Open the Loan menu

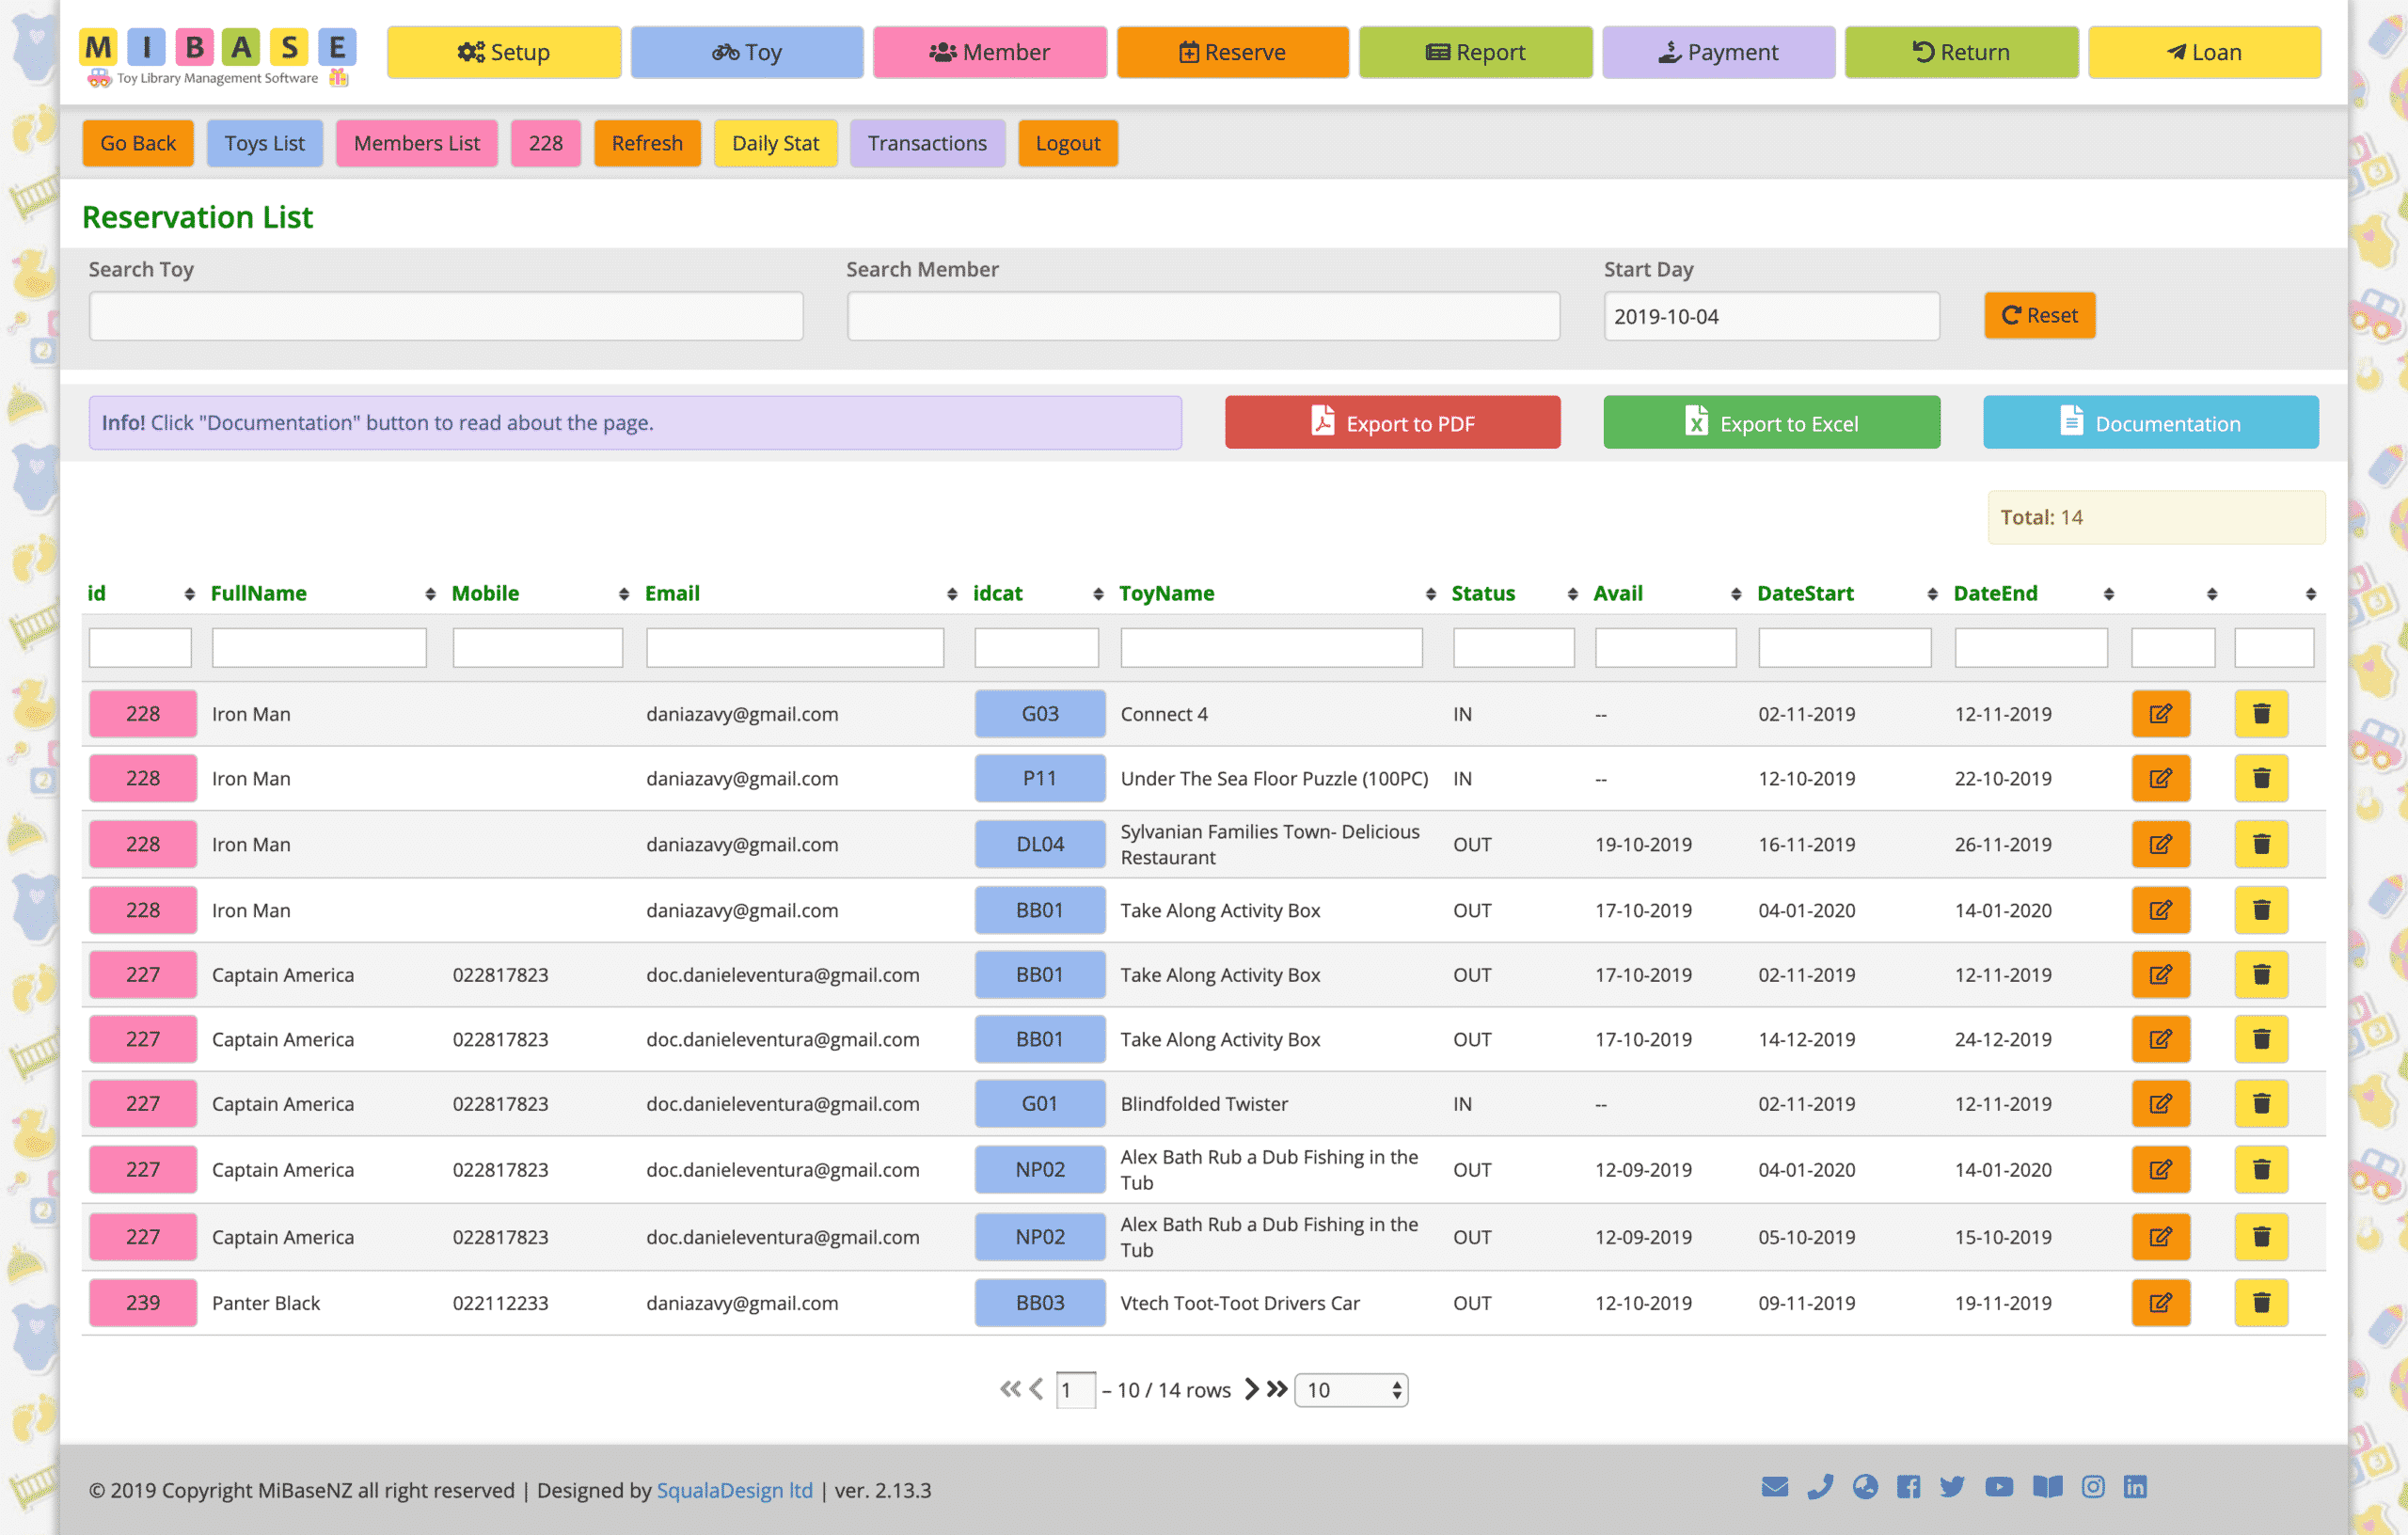click(x=2205, y=52)
